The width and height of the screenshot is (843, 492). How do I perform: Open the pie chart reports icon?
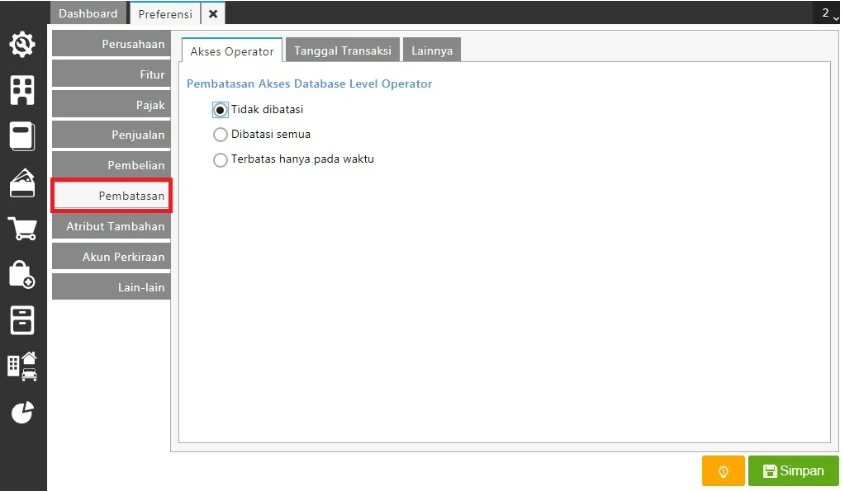[22, 412]
